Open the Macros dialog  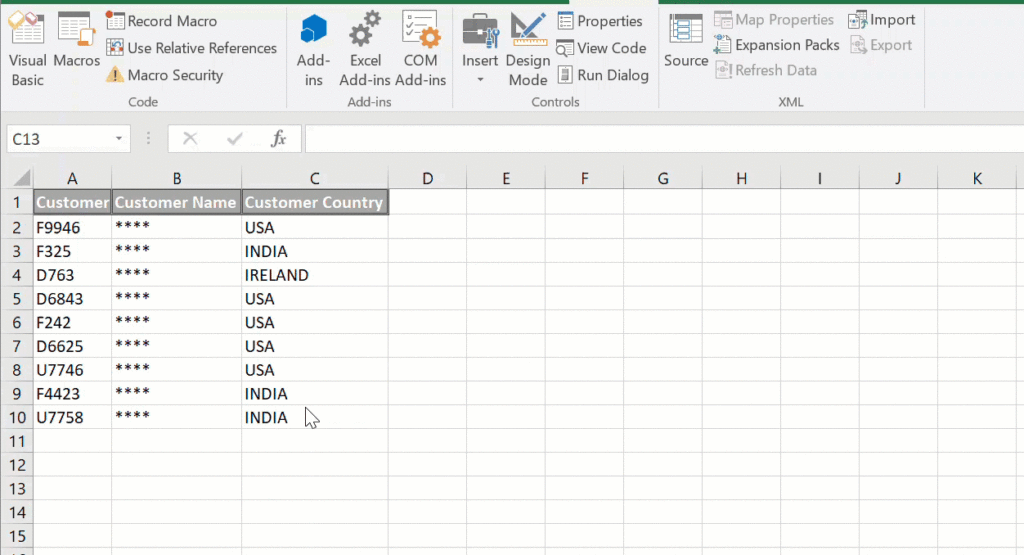76,40
